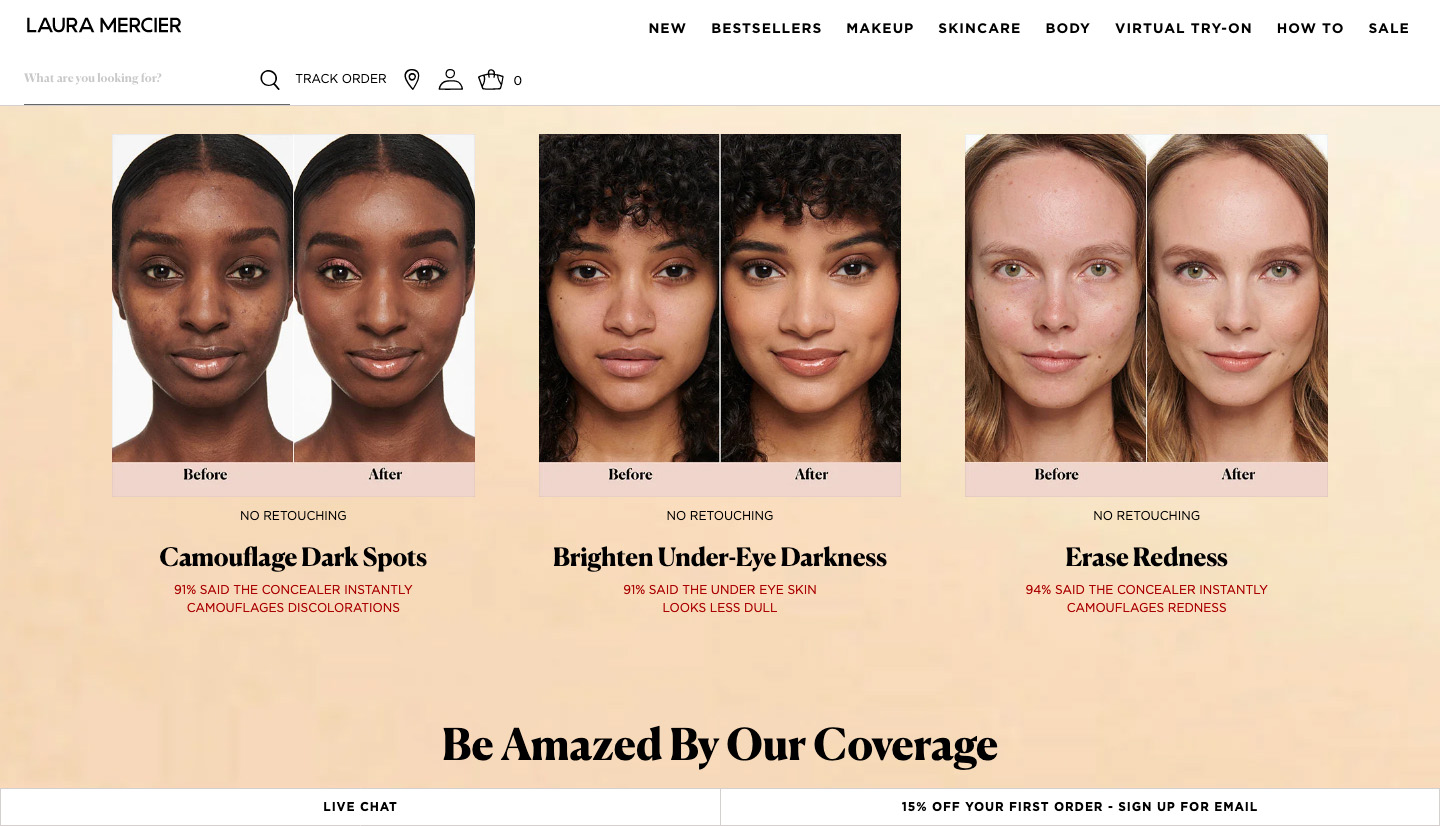Open the Skincare menu
The height and width of the screenshot is (826, 1440).
point(979,28)
